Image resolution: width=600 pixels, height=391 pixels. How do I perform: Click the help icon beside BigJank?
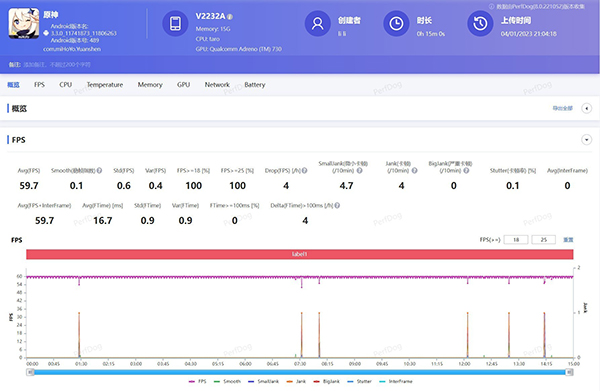466,171
